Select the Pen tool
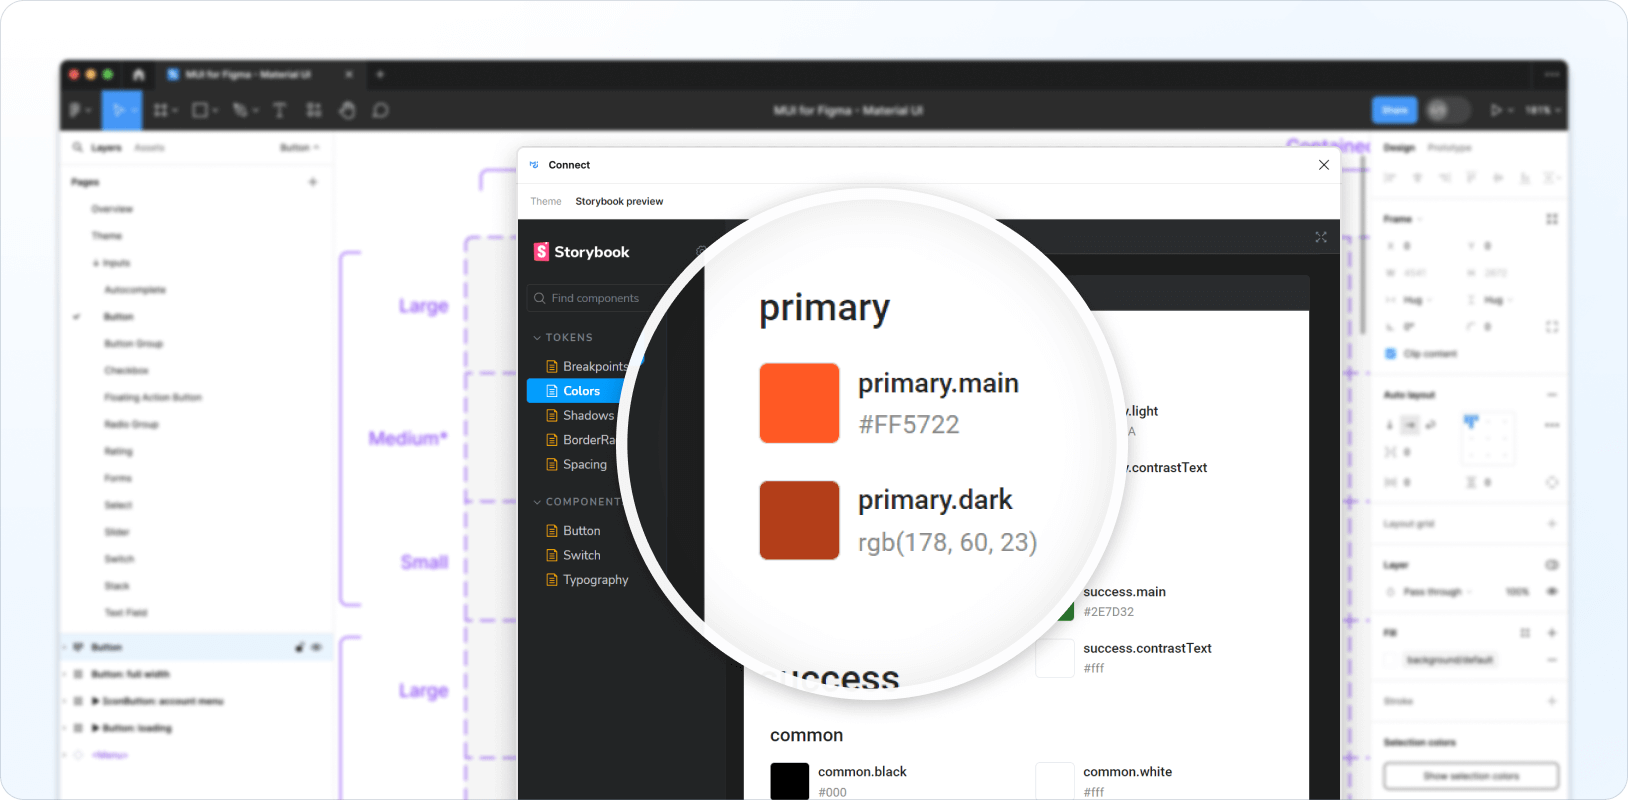Screen dimensions: 1628x800 tap(240, 110)
